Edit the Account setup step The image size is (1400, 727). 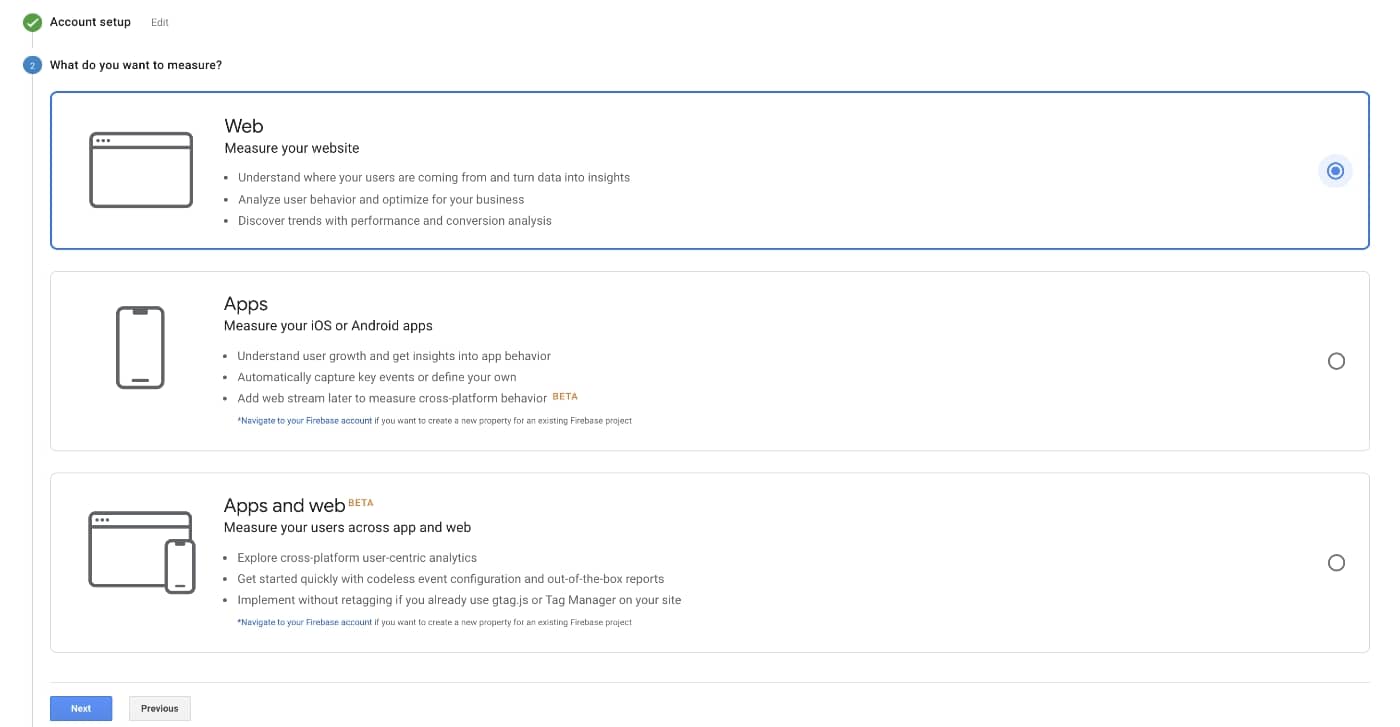(x=160, y=22)
